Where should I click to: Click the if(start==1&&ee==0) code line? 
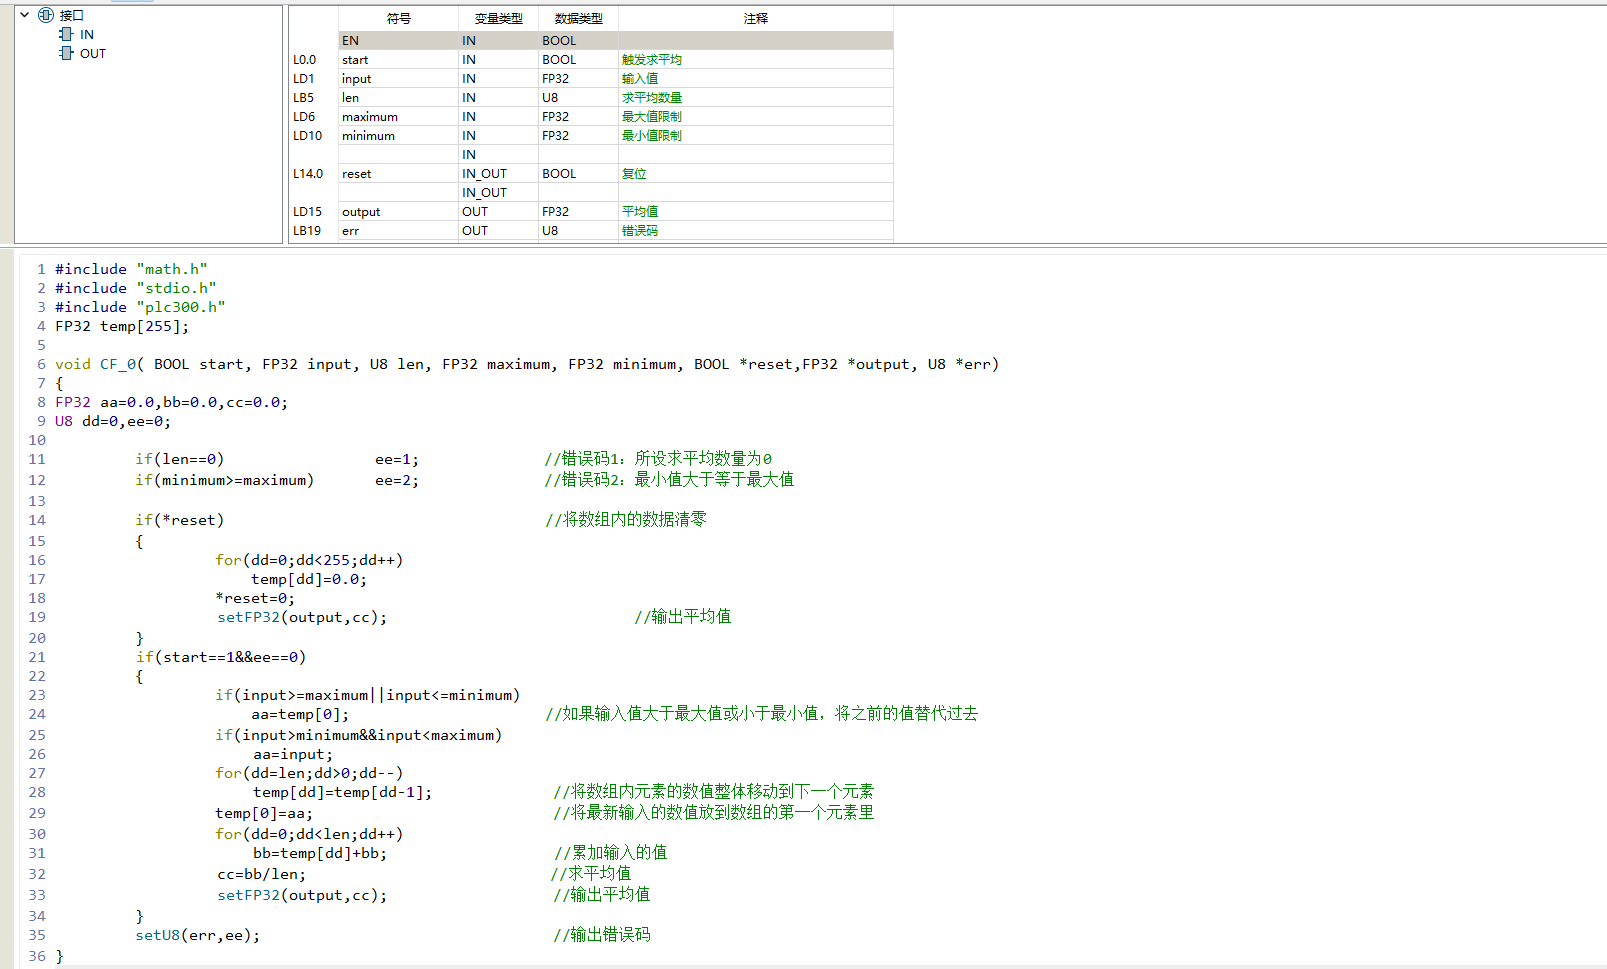pos(221,657)
